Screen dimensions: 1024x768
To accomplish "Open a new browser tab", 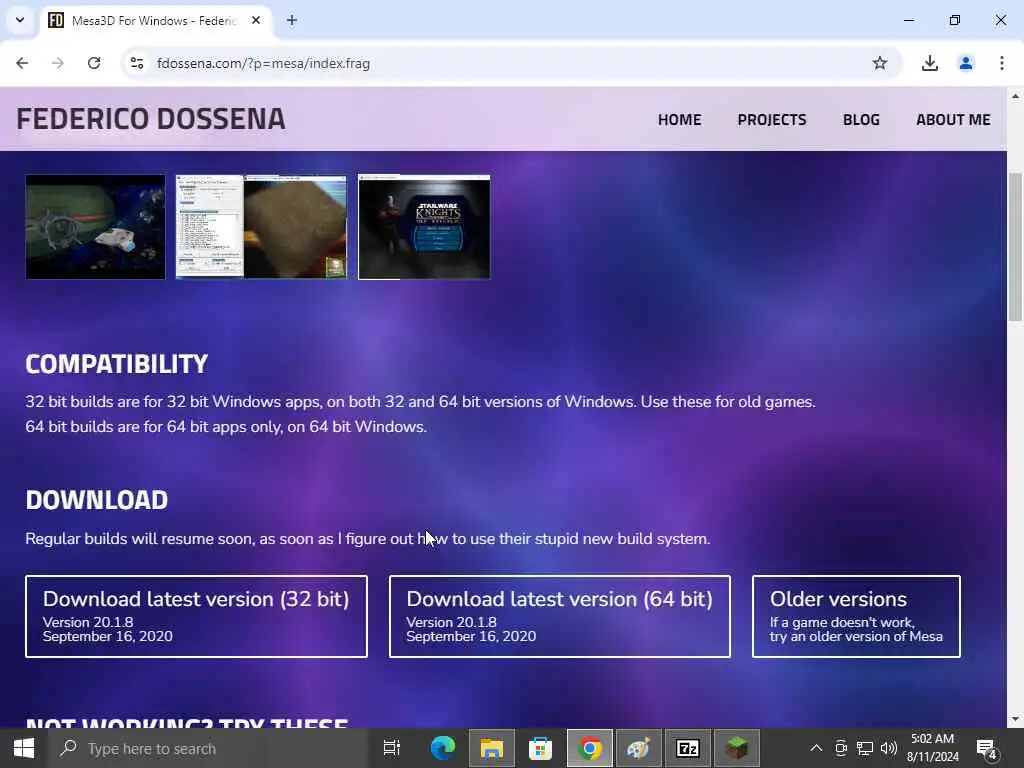I will [x=292, y=21].
